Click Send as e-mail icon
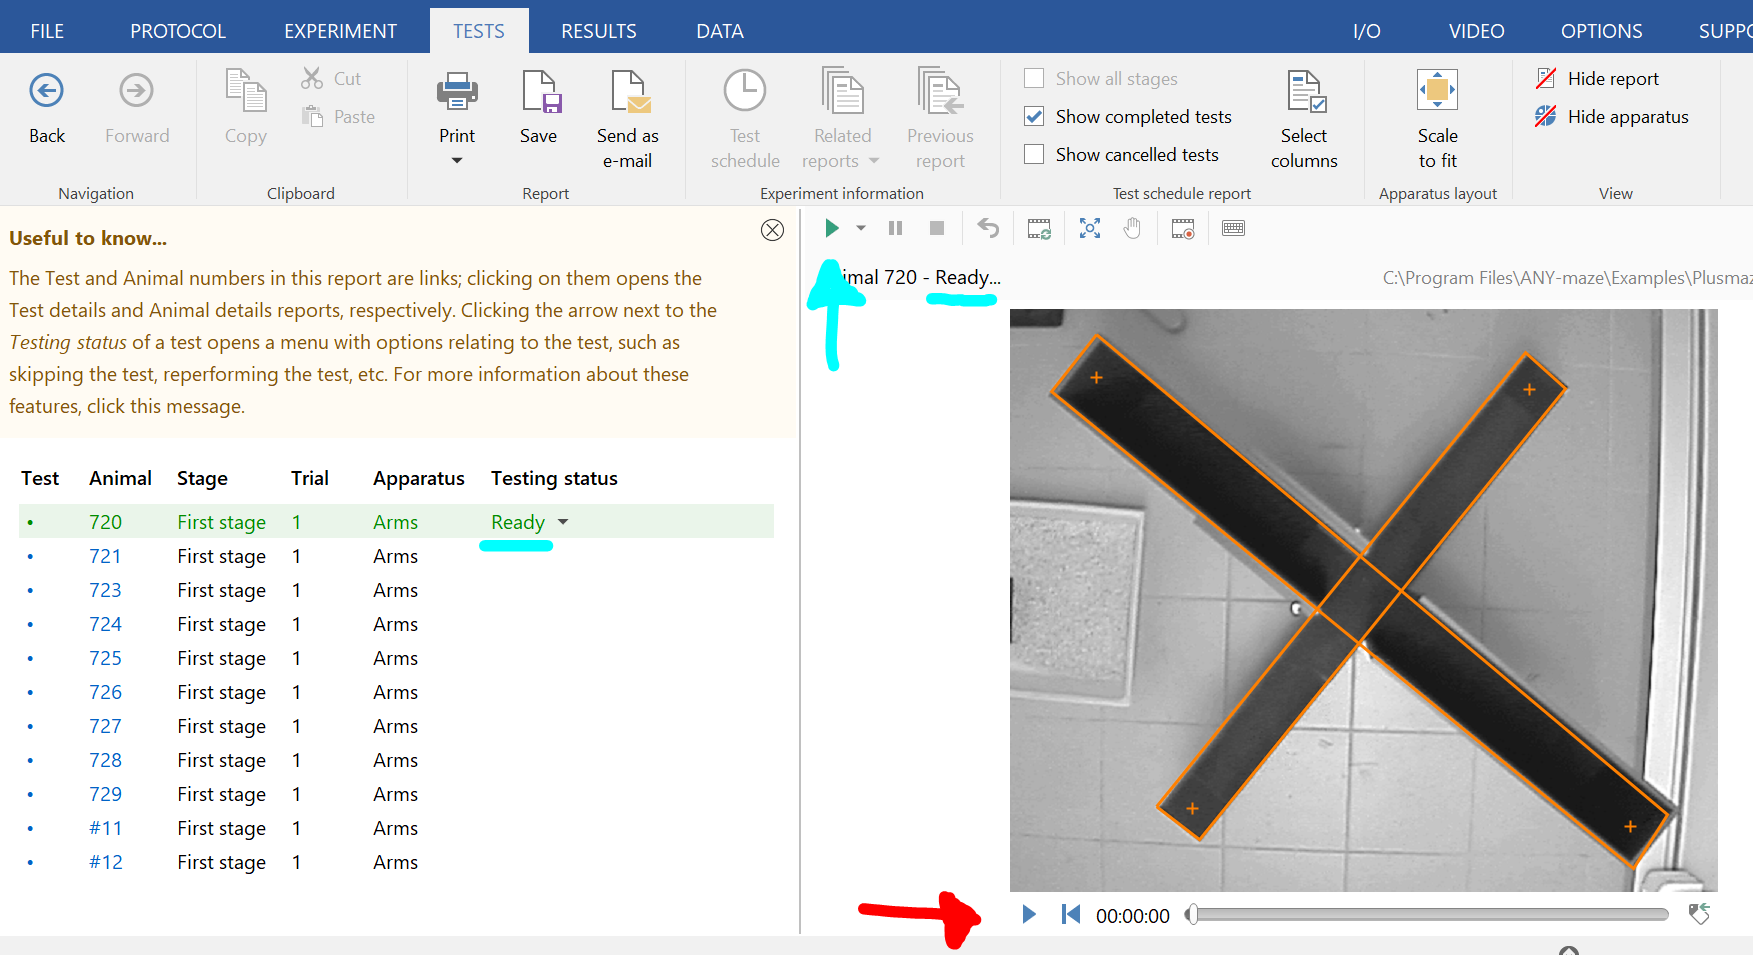 tap(629, 92)
